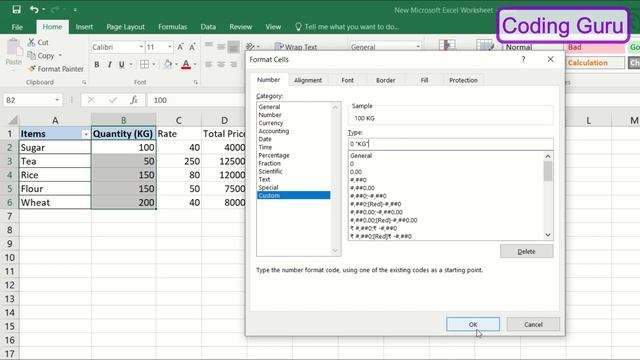Open the Borders dropdown arrow

pos(154,64)
